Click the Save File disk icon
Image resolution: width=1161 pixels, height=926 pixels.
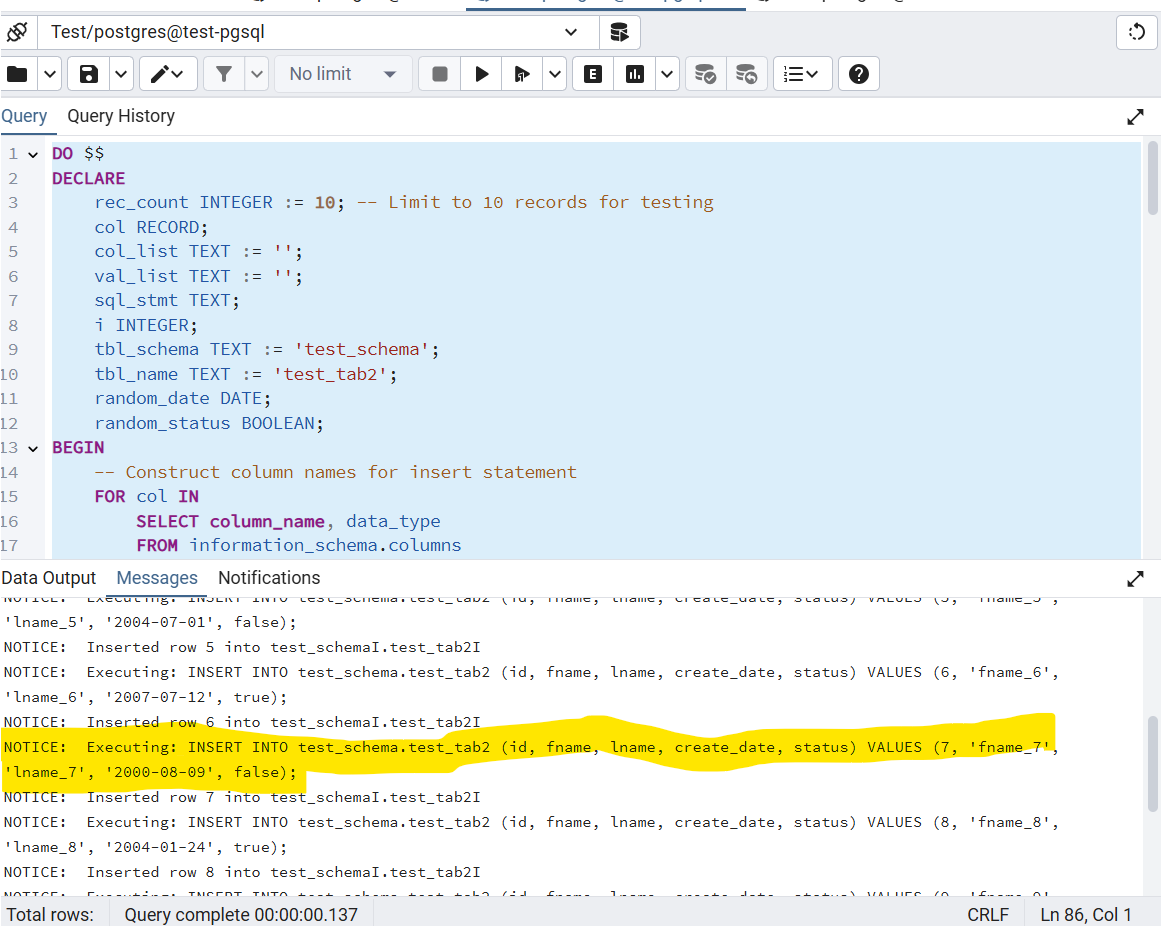pyautogui.click(x=89, y=74)
